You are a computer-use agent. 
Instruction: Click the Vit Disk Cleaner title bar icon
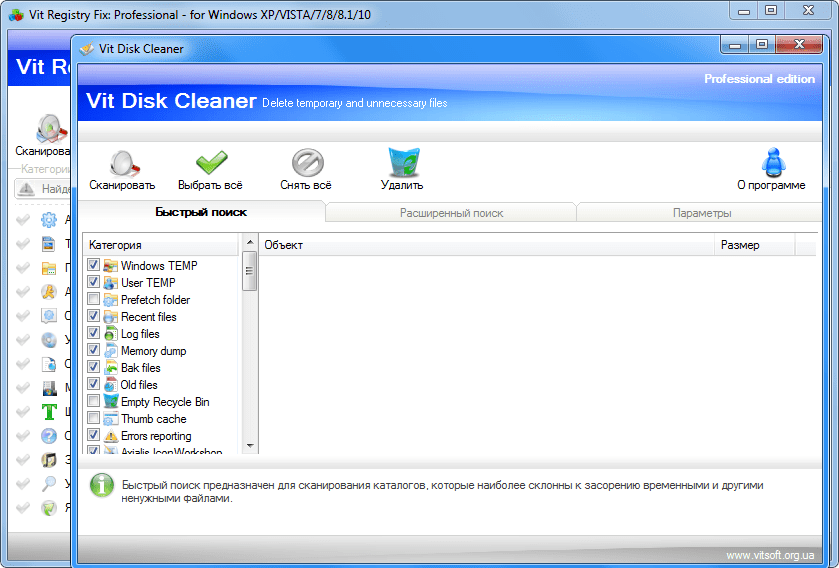[86, 49]
